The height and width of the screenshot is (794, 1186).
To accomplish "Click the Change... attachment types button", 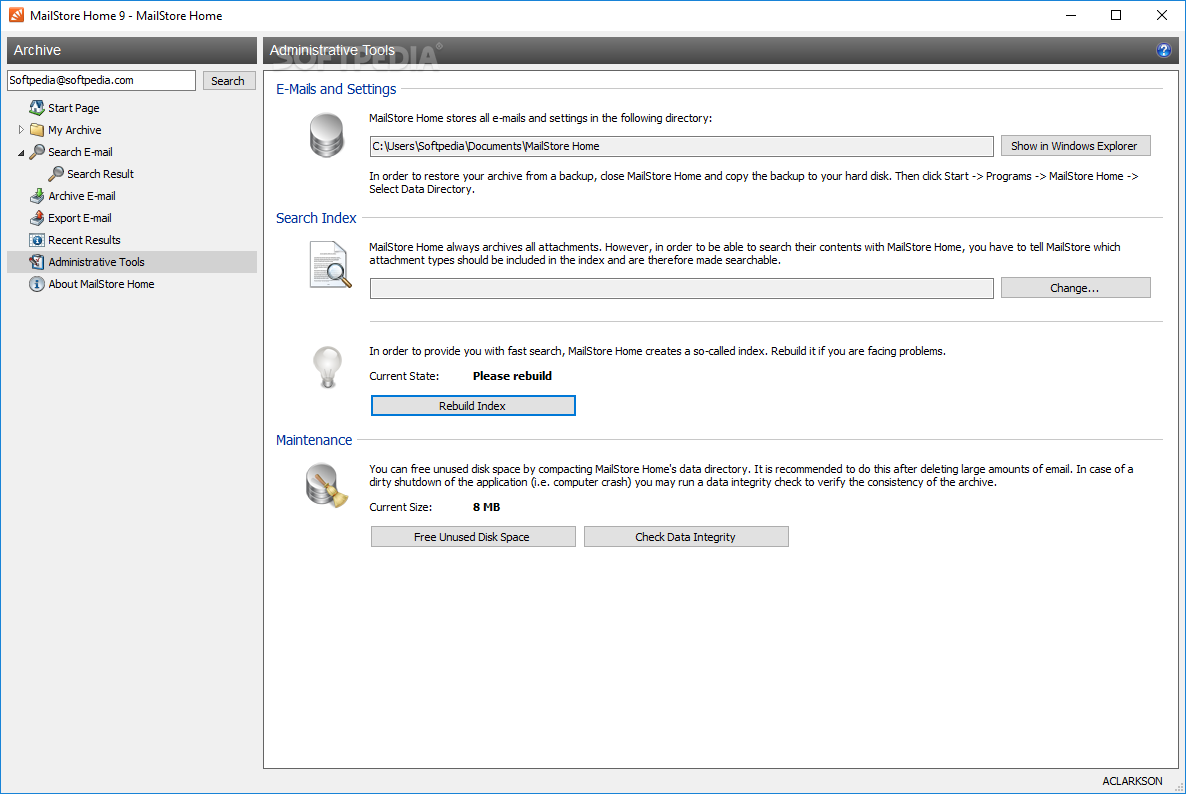I will coord(1075,288).
